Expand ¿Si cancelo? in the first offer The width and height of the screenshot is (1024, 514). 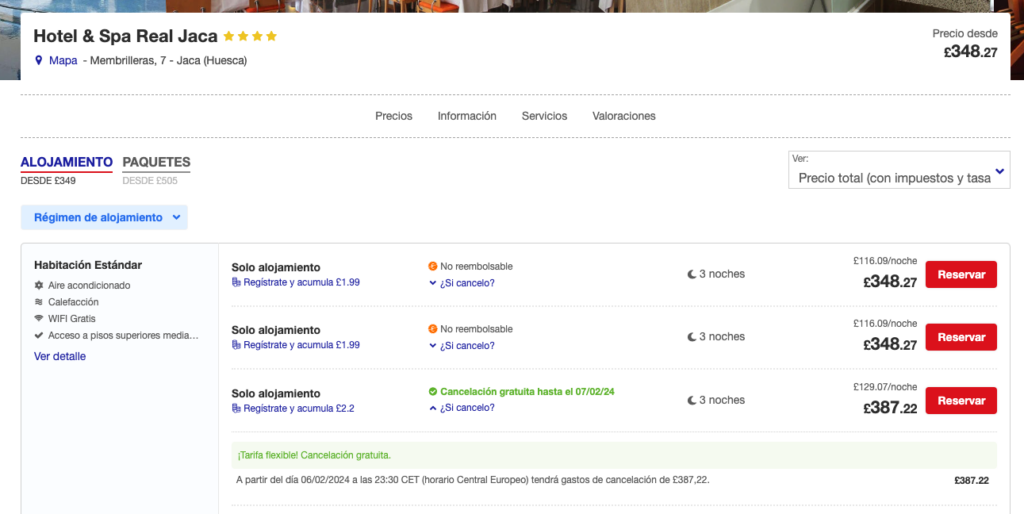[x=462, y=283]
